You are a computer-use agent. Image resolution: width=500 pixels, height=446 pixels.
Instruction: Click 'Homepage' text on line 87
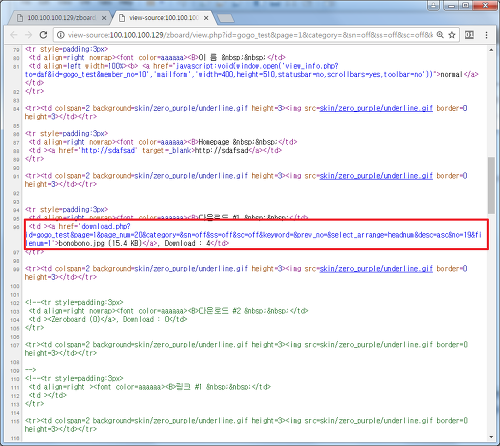click(214, 142)
